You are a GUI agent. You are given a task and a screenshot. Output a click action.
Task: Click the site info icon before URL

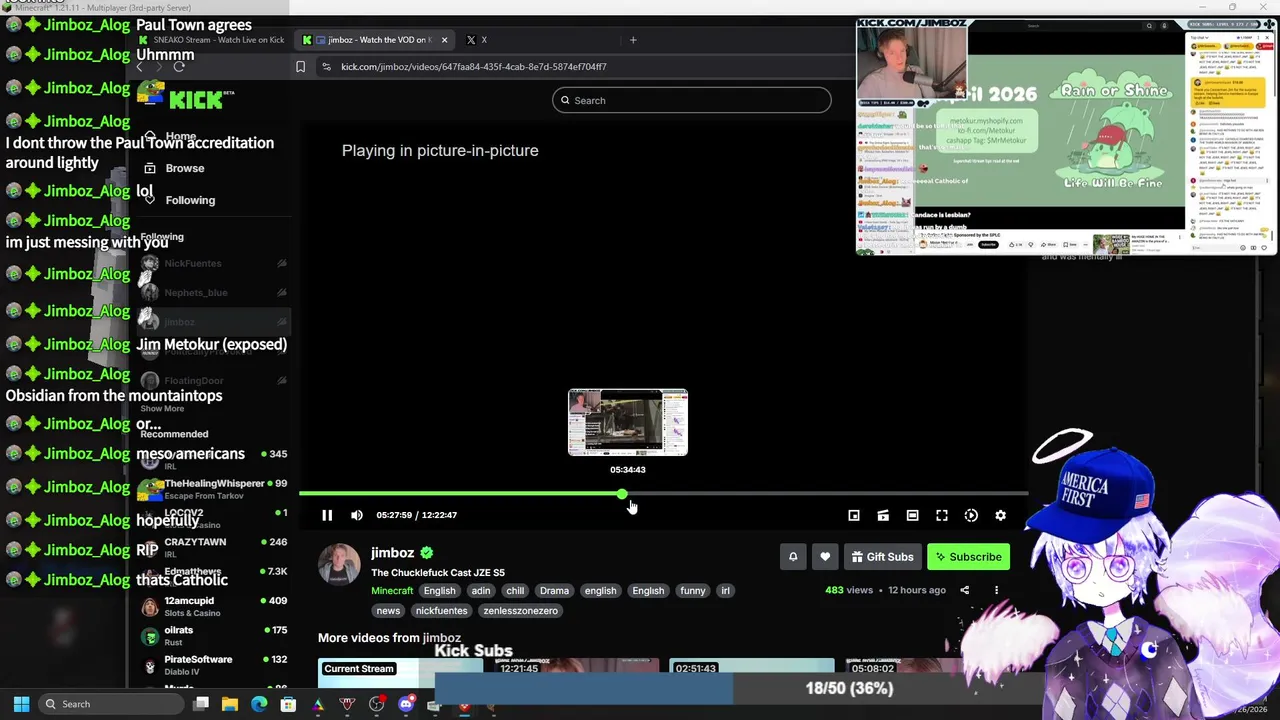[x=326, y=67]
